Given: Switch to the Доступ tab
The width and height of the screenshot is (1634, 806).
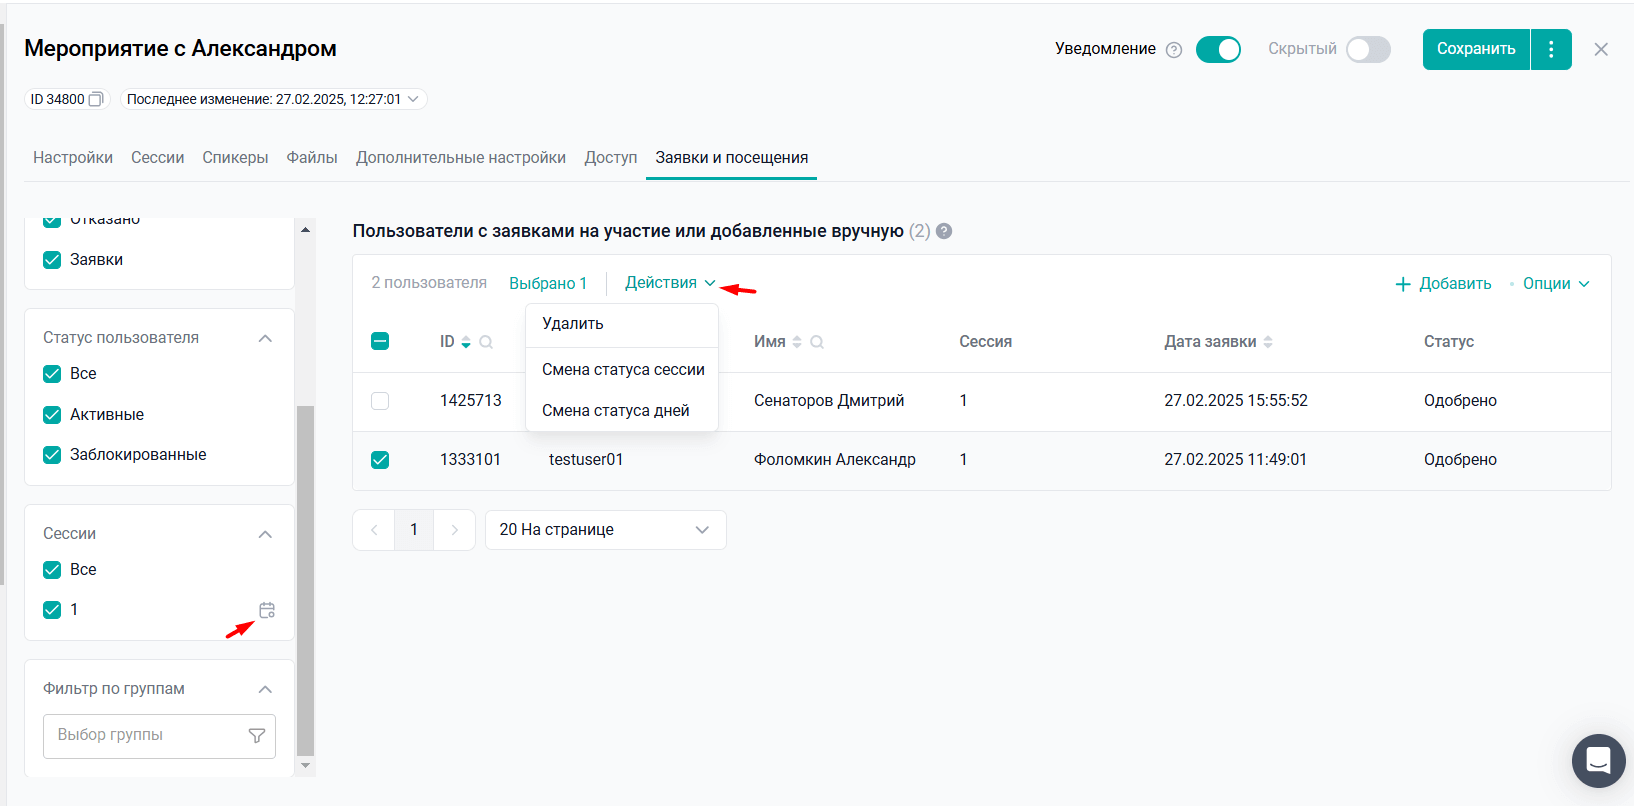Looking at the screenshot, I should click(611, 158).
